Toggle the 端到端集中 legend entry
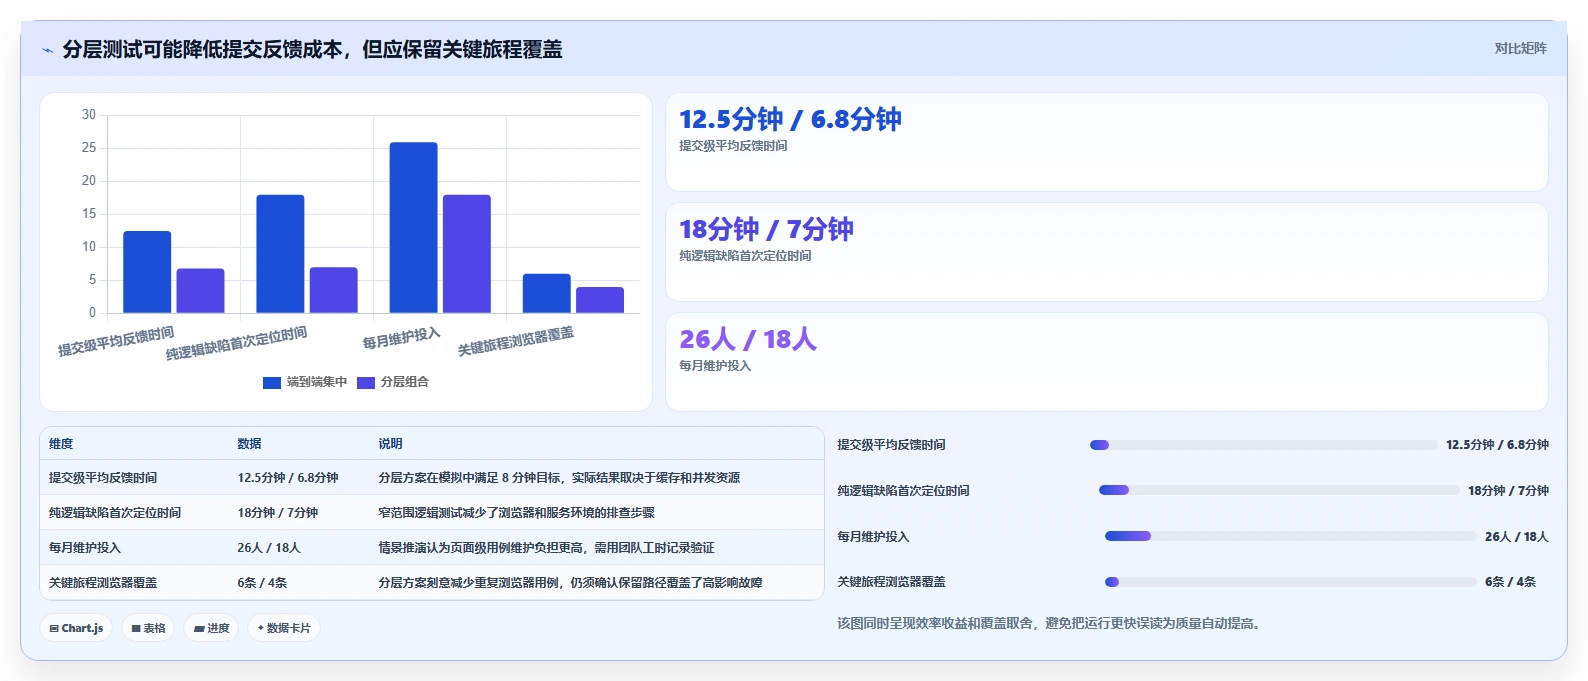Image resolution: width=1588 pixels, height=681 pixels. click(x=305, y=382)
